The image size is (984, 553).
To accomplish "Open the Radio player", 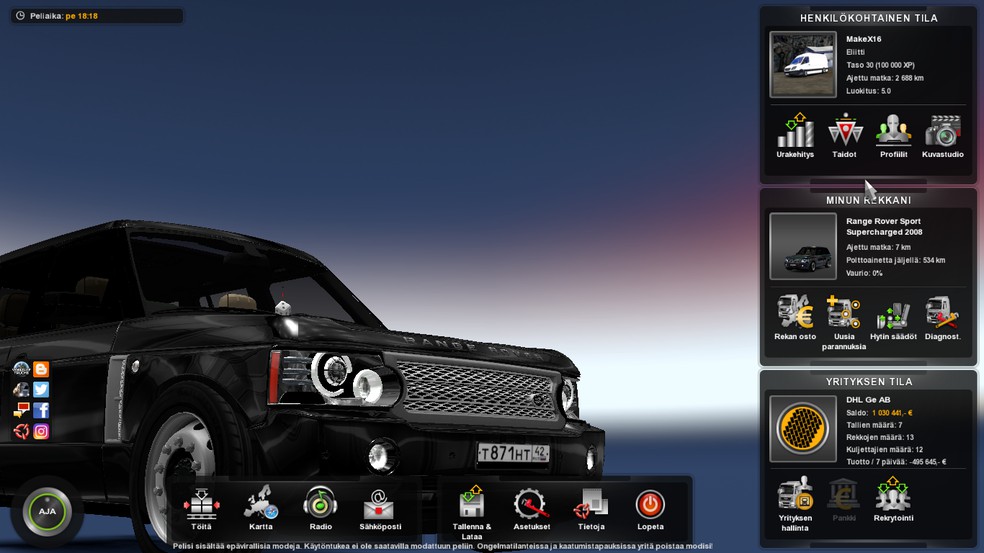I will point(320,506).
